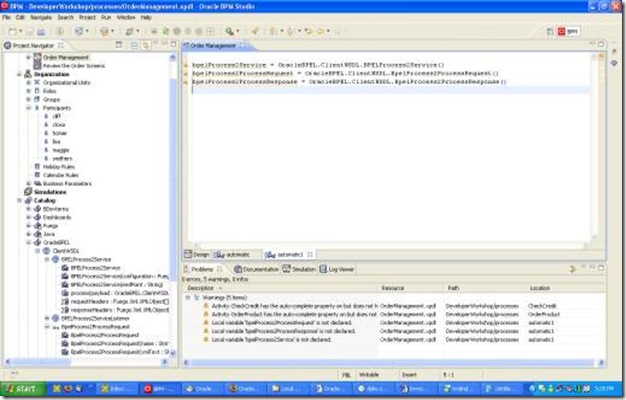
Task: Open the dropdown arrow next to New icon
Action: [x=21, y=31]
